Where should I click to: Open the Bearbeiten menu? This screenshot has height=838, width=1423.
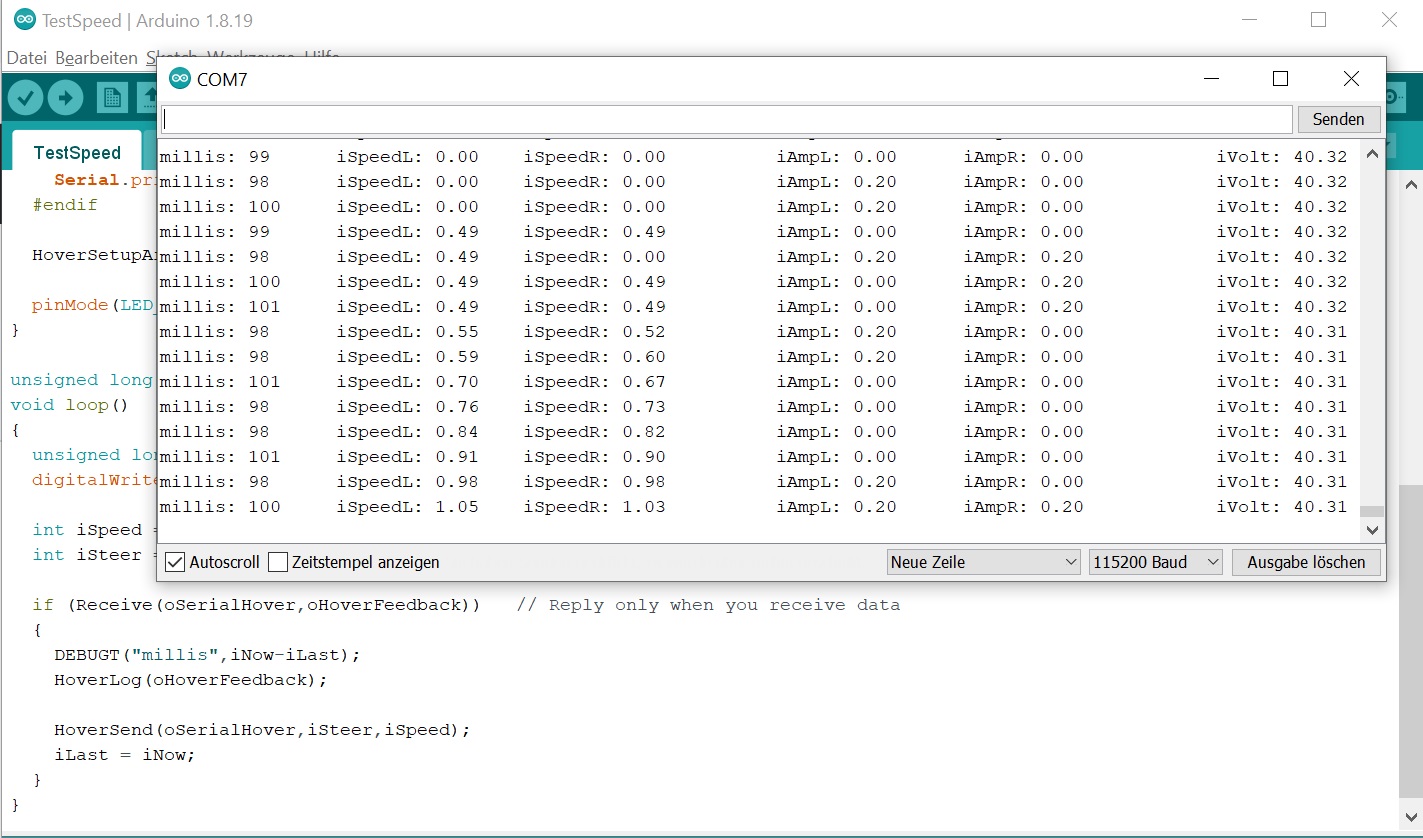96,58
